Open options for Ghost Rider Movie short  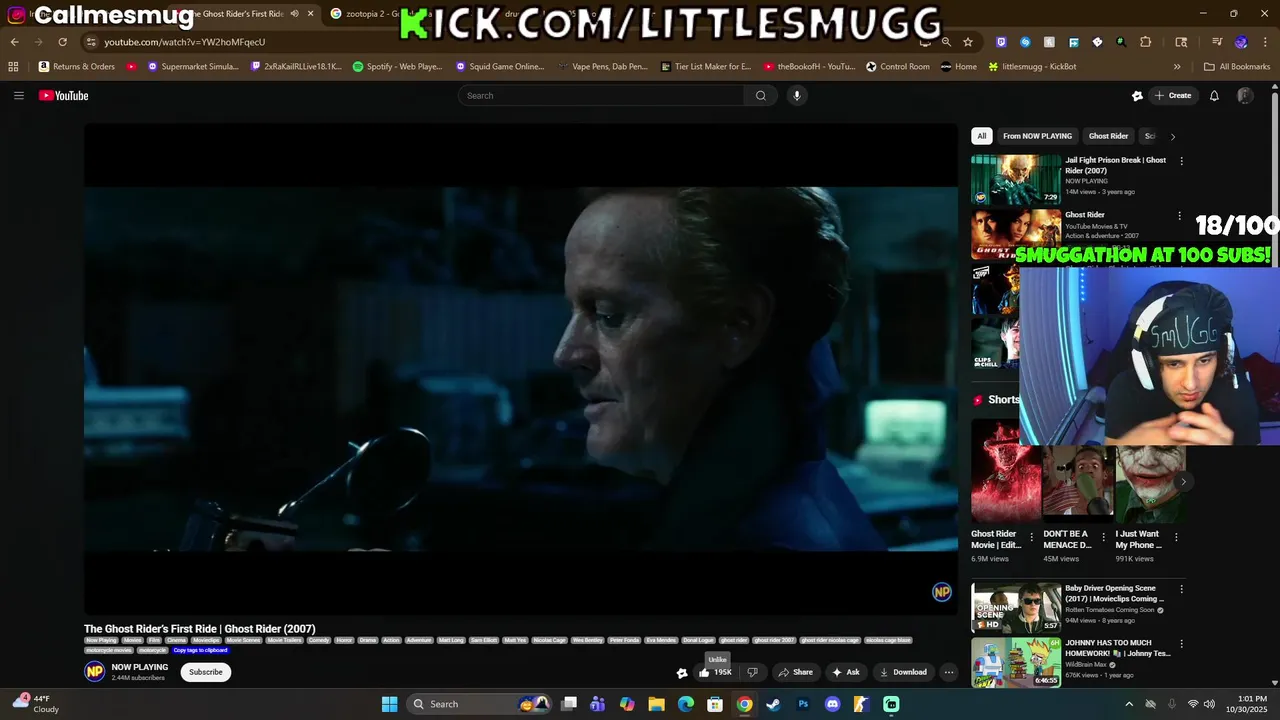point(1032,537)
